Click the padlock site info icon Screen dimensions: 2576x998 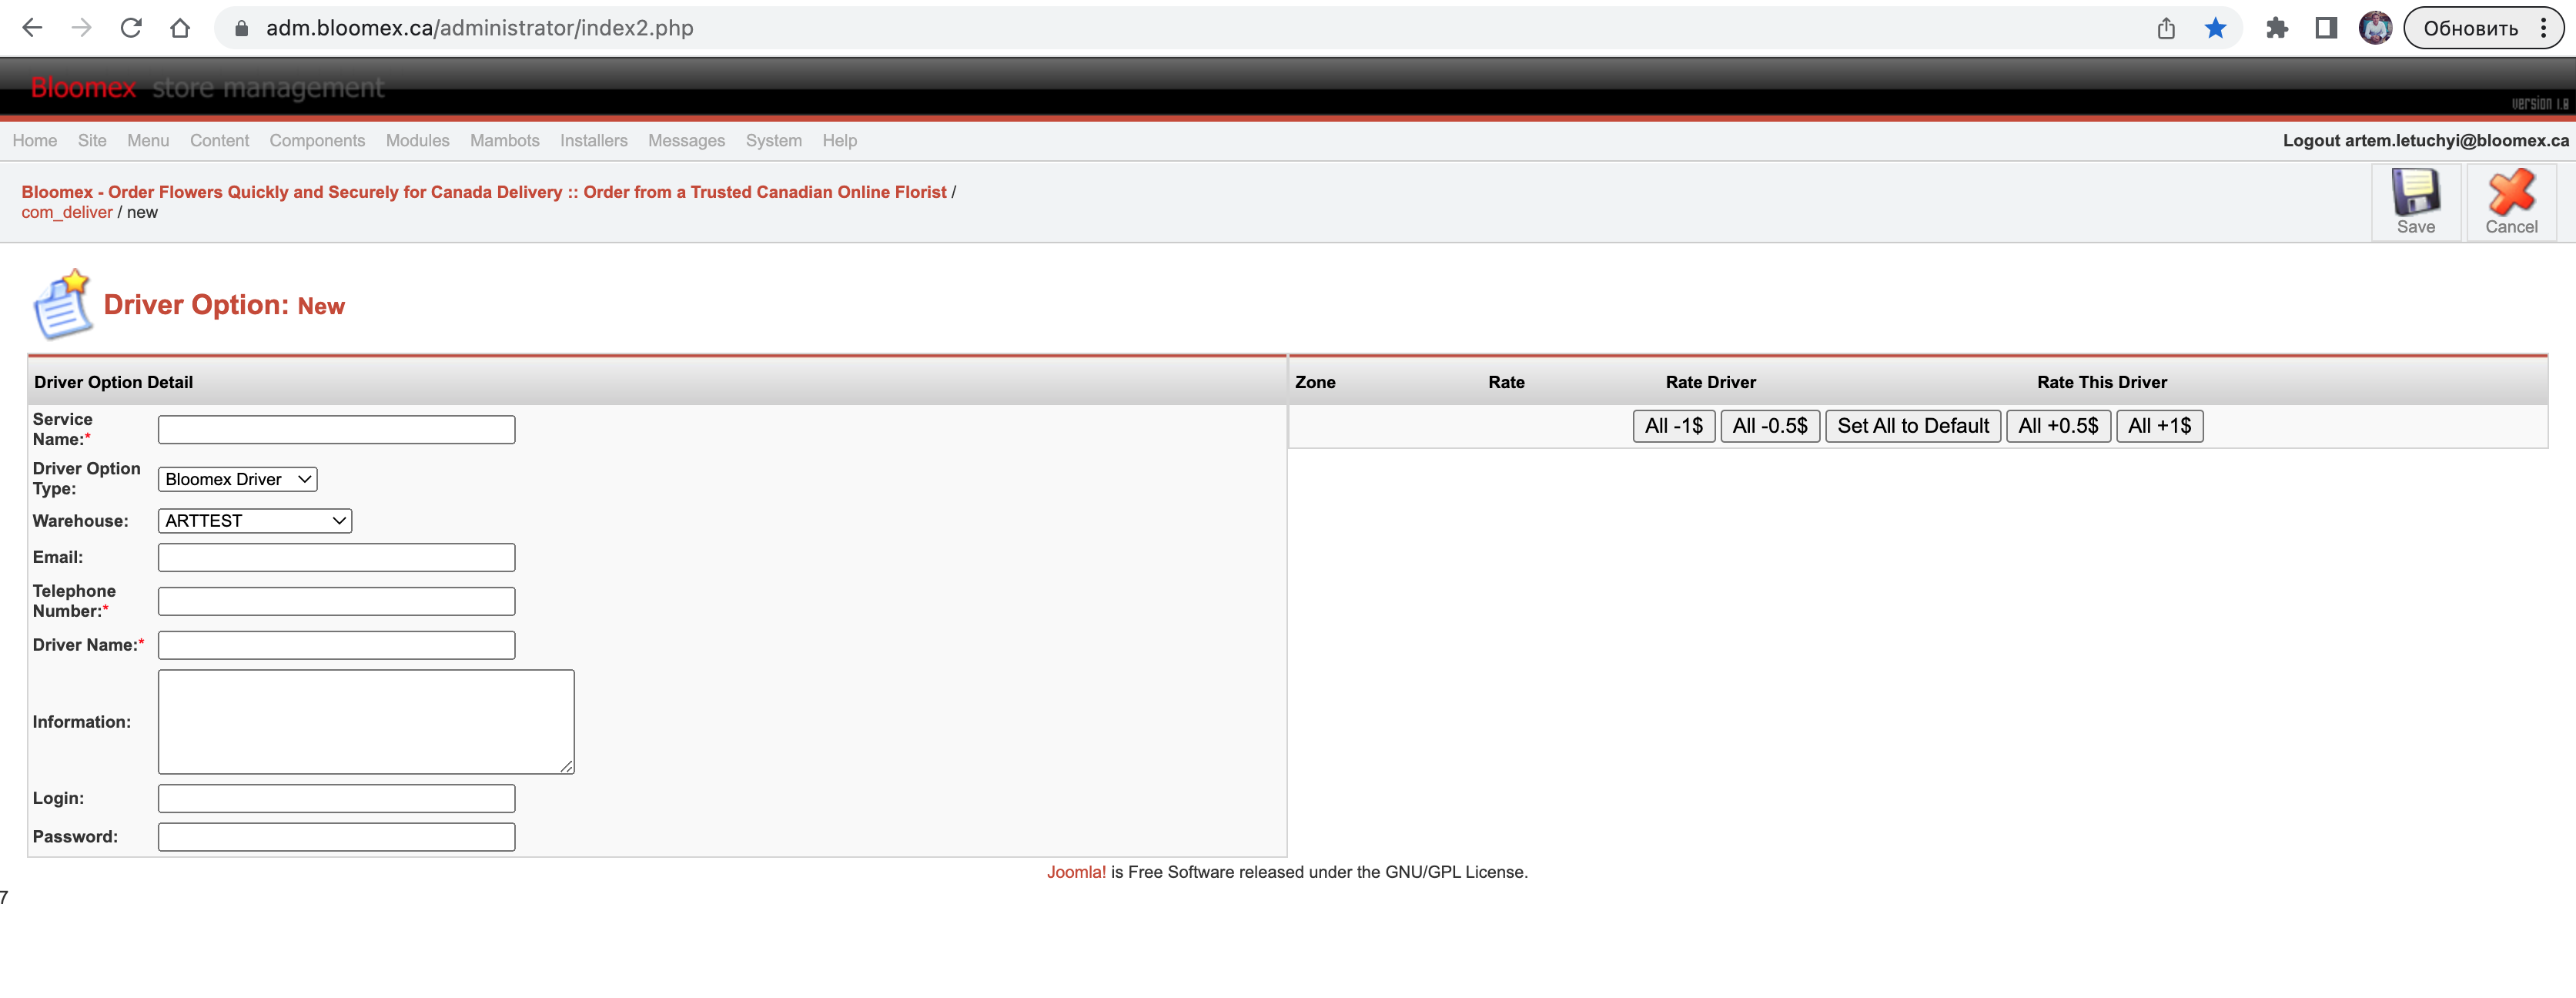coord(241,28)
